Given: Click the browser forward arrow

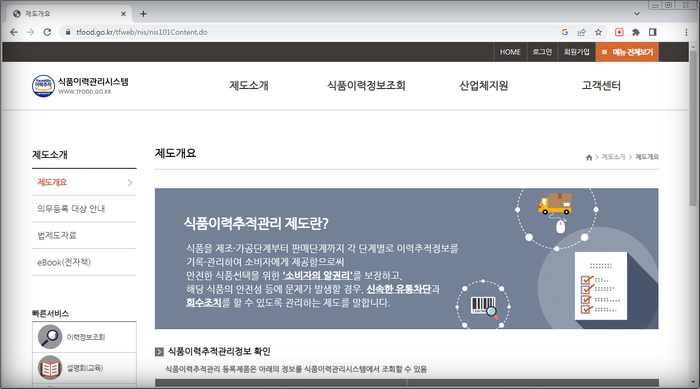Looking at the screenshot, I should click(30, 32).
